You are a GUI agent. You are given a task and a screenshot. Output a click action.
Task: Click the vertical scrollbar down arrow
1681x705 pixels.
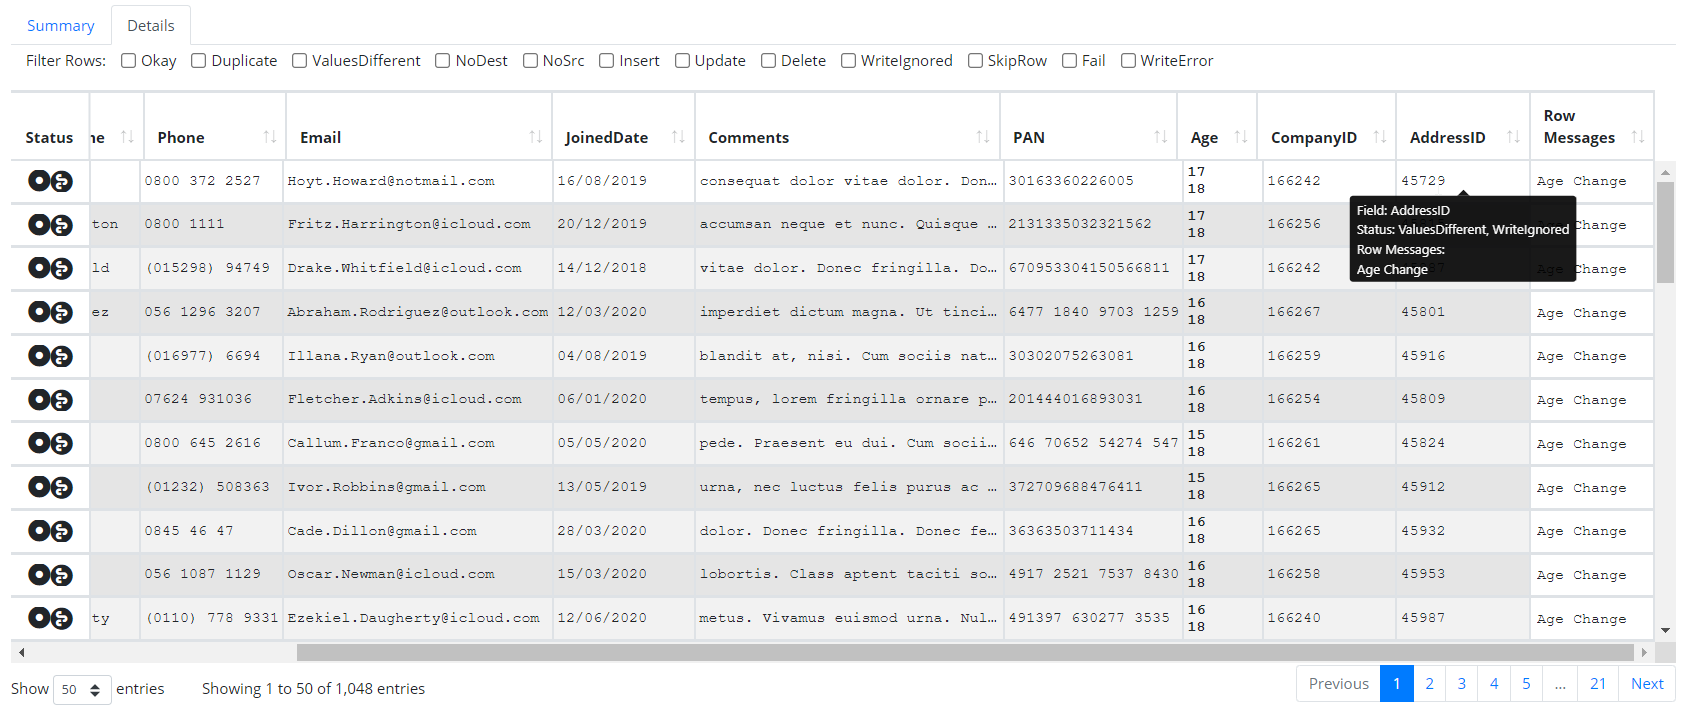(1665, 630)
